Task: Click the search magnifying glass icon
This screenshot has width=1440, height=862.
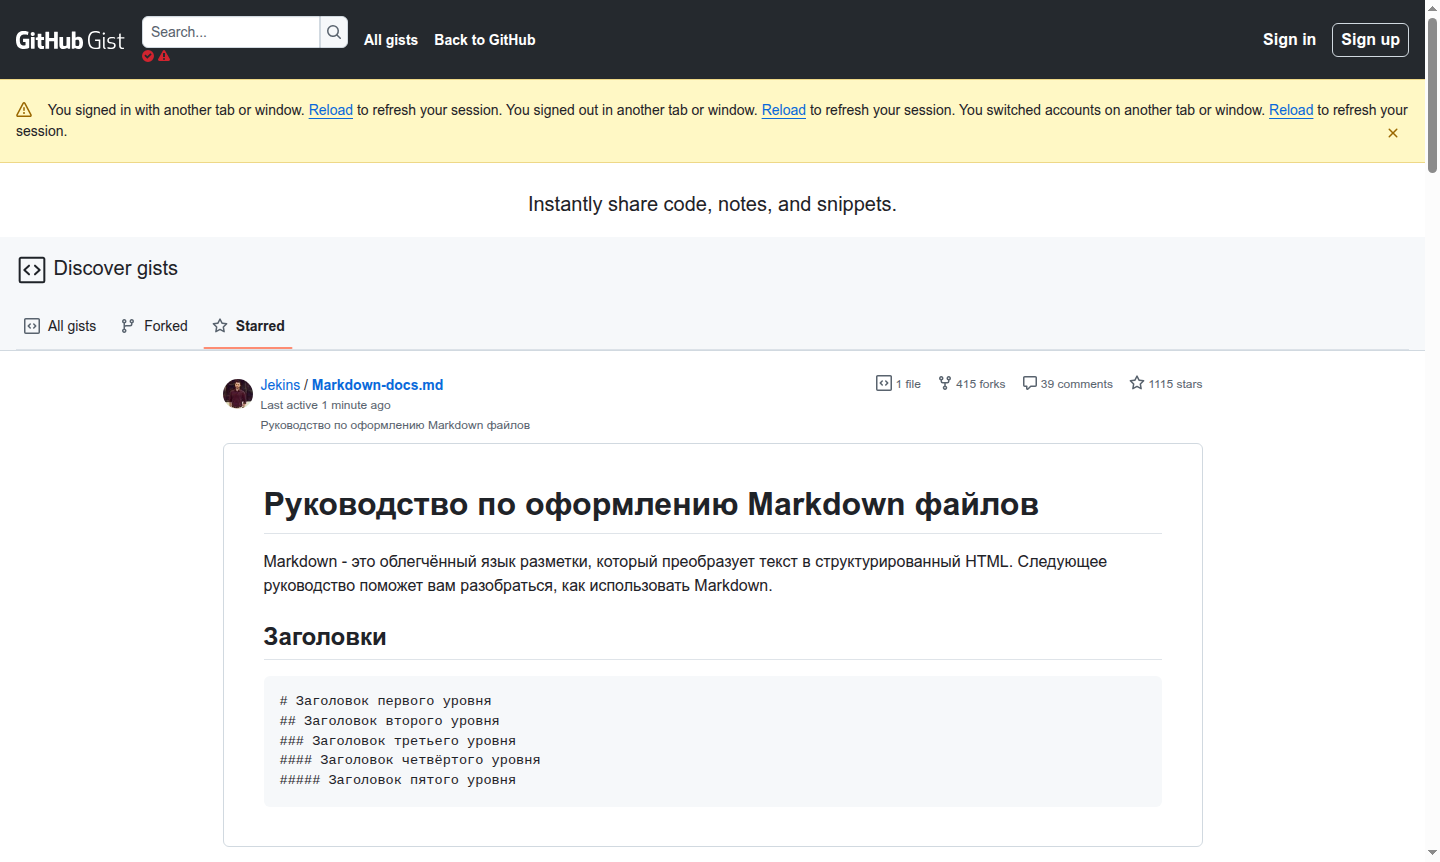Action: (333, 31)
